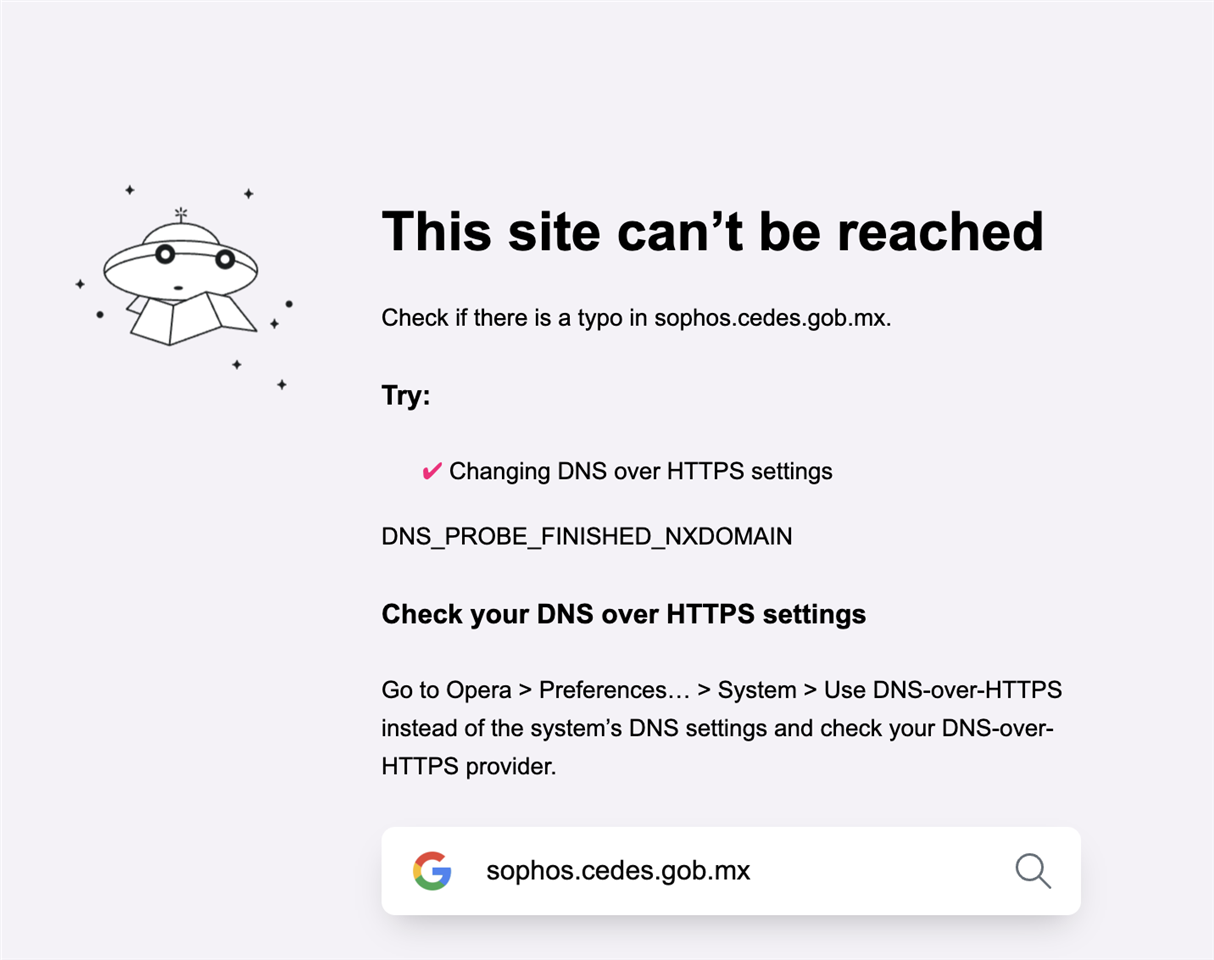
Task: Click the antenna on top of the UFO
Action: coord(180,214)
